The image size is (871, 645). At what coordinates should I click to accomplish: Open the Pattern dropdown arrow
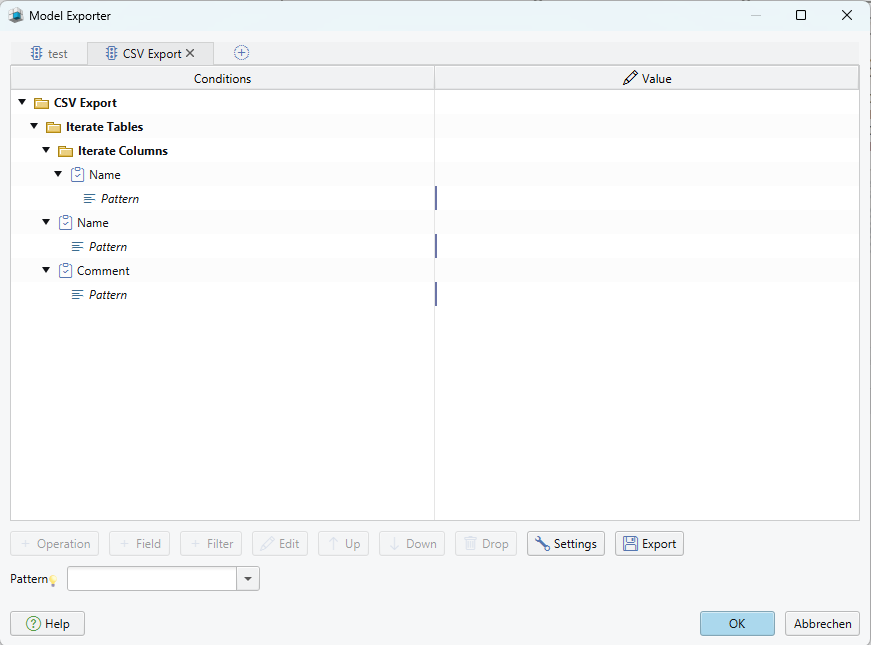248,579
